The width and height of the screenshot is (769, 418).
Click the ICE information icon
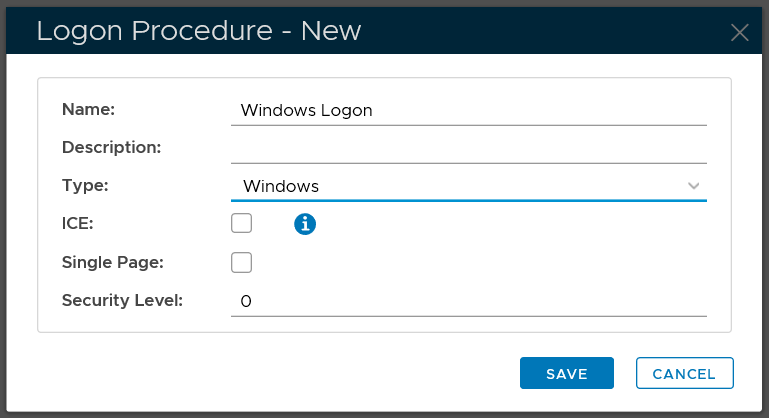coord(305,224)
